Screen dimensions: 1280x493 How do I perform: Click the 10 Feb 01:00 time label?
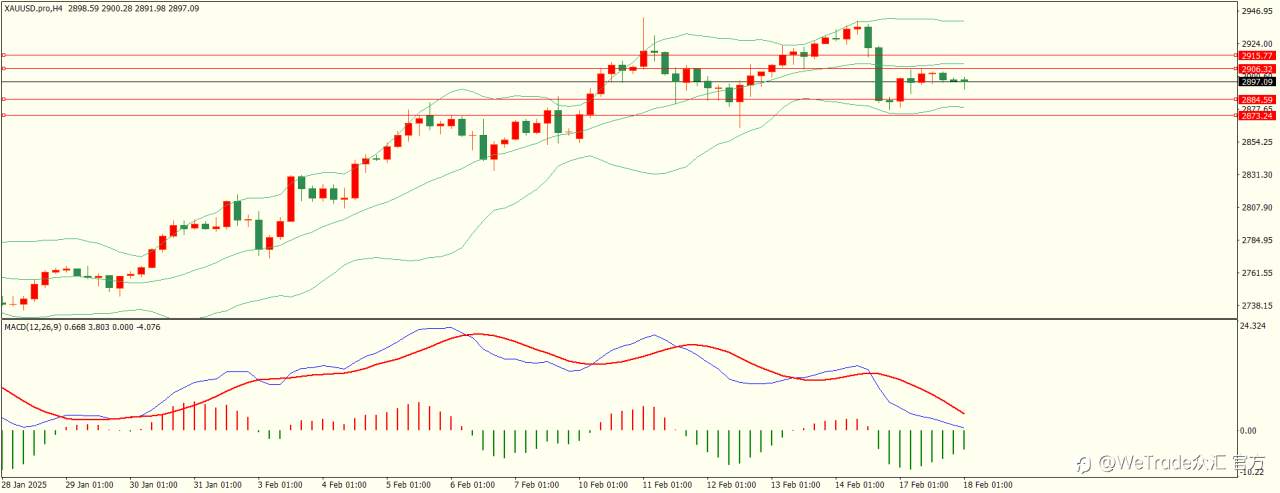coord(604,485)
